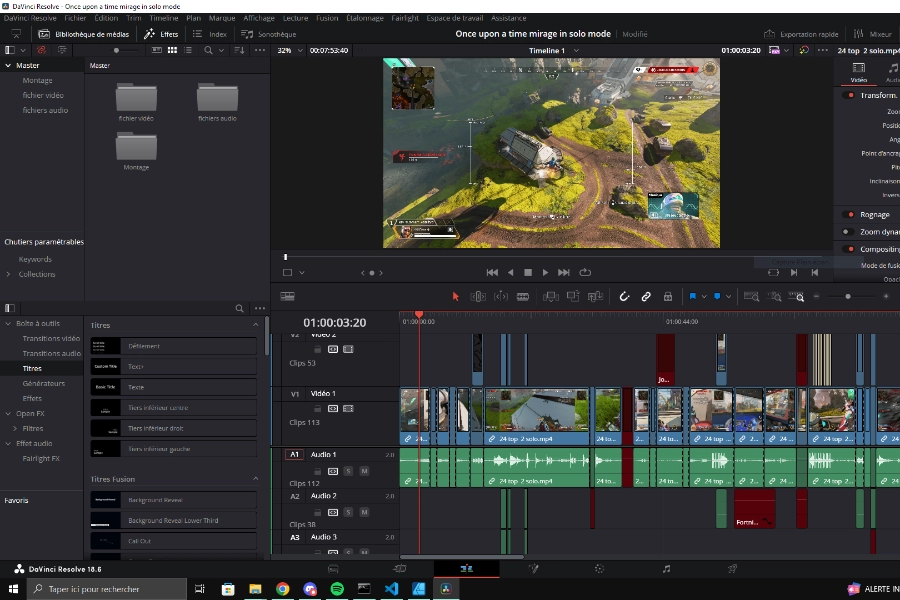The height and width of the screenshot is (600, 900).
Task: Select the Selection mode arrow tool
Action: click(456, 296)
